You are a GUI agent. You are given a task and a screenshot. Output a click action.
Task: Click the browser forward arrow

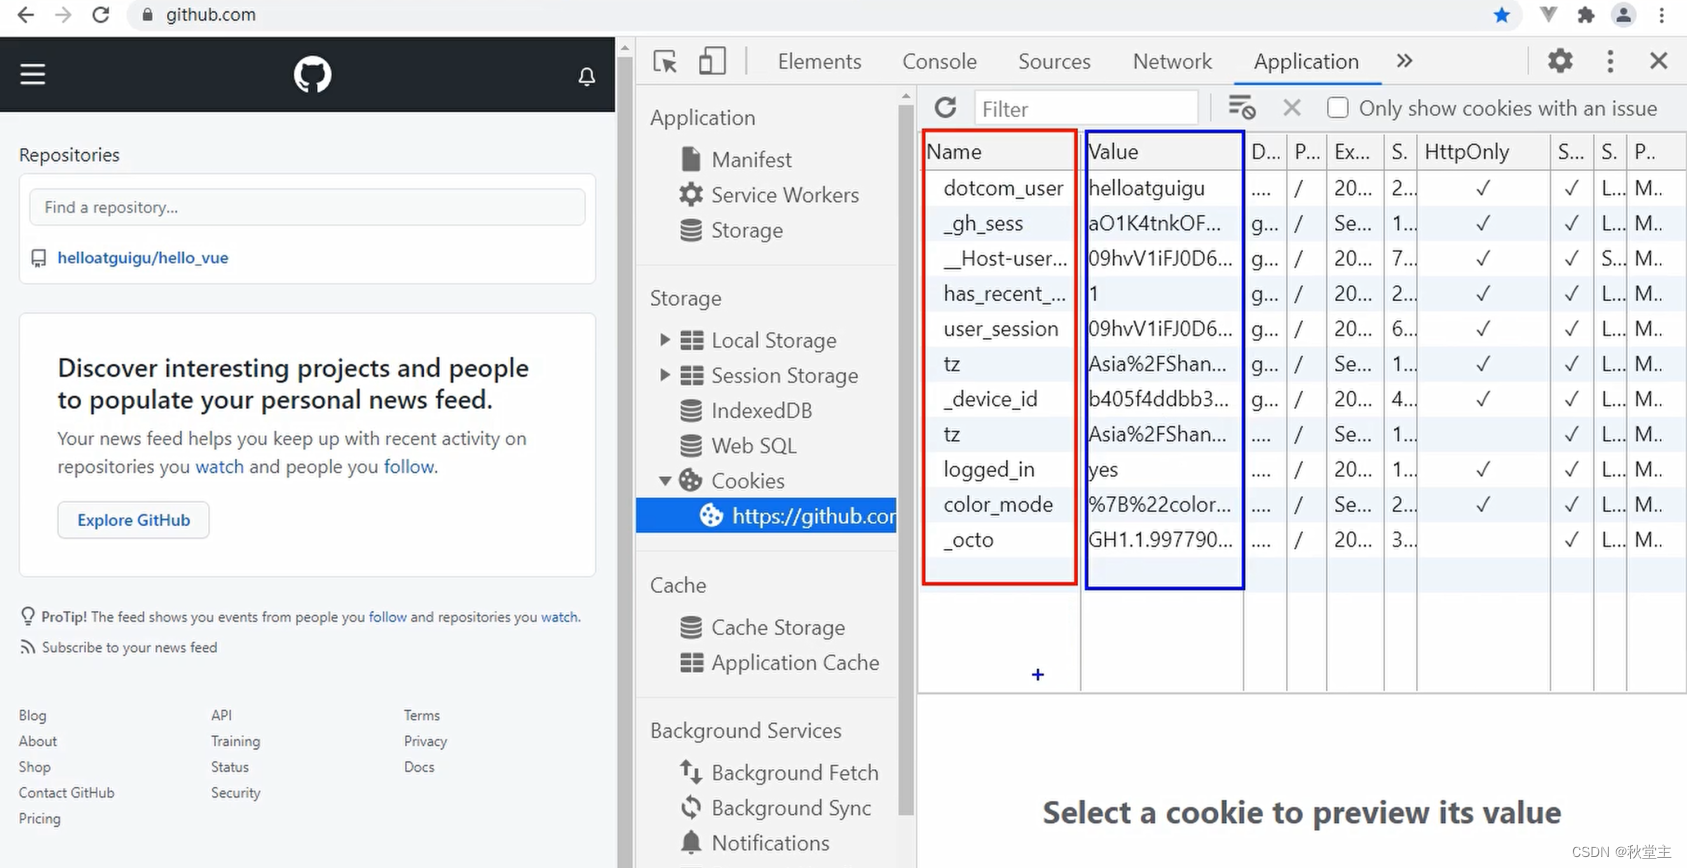pyautogui.click(x=63, y=15)
